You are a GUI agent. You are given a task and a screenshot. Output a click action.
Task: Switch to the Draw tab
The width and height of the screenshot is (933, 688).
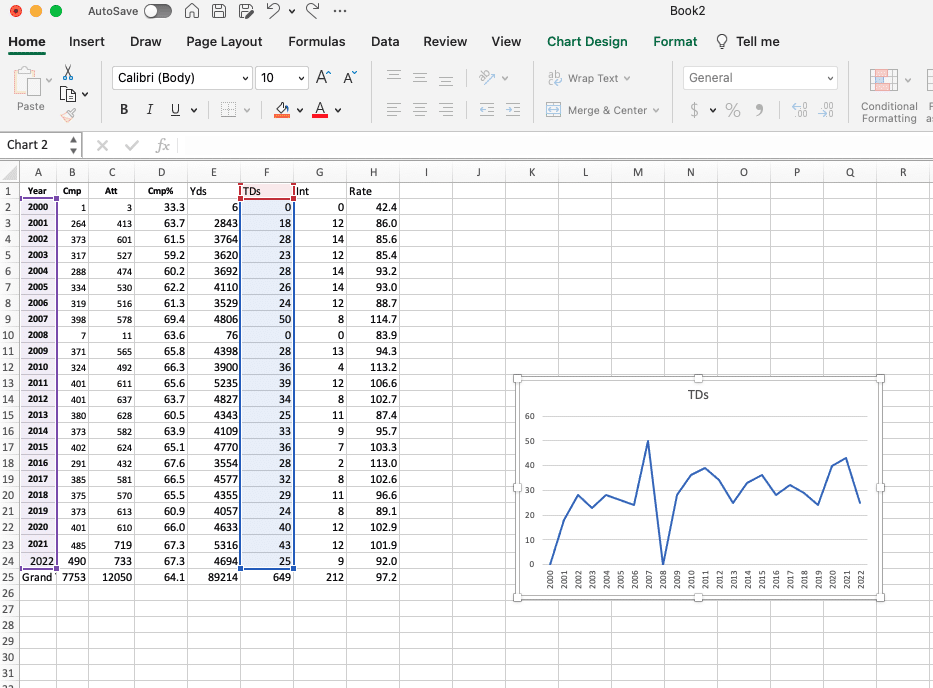pyautogui.click(x=146, y=42)
